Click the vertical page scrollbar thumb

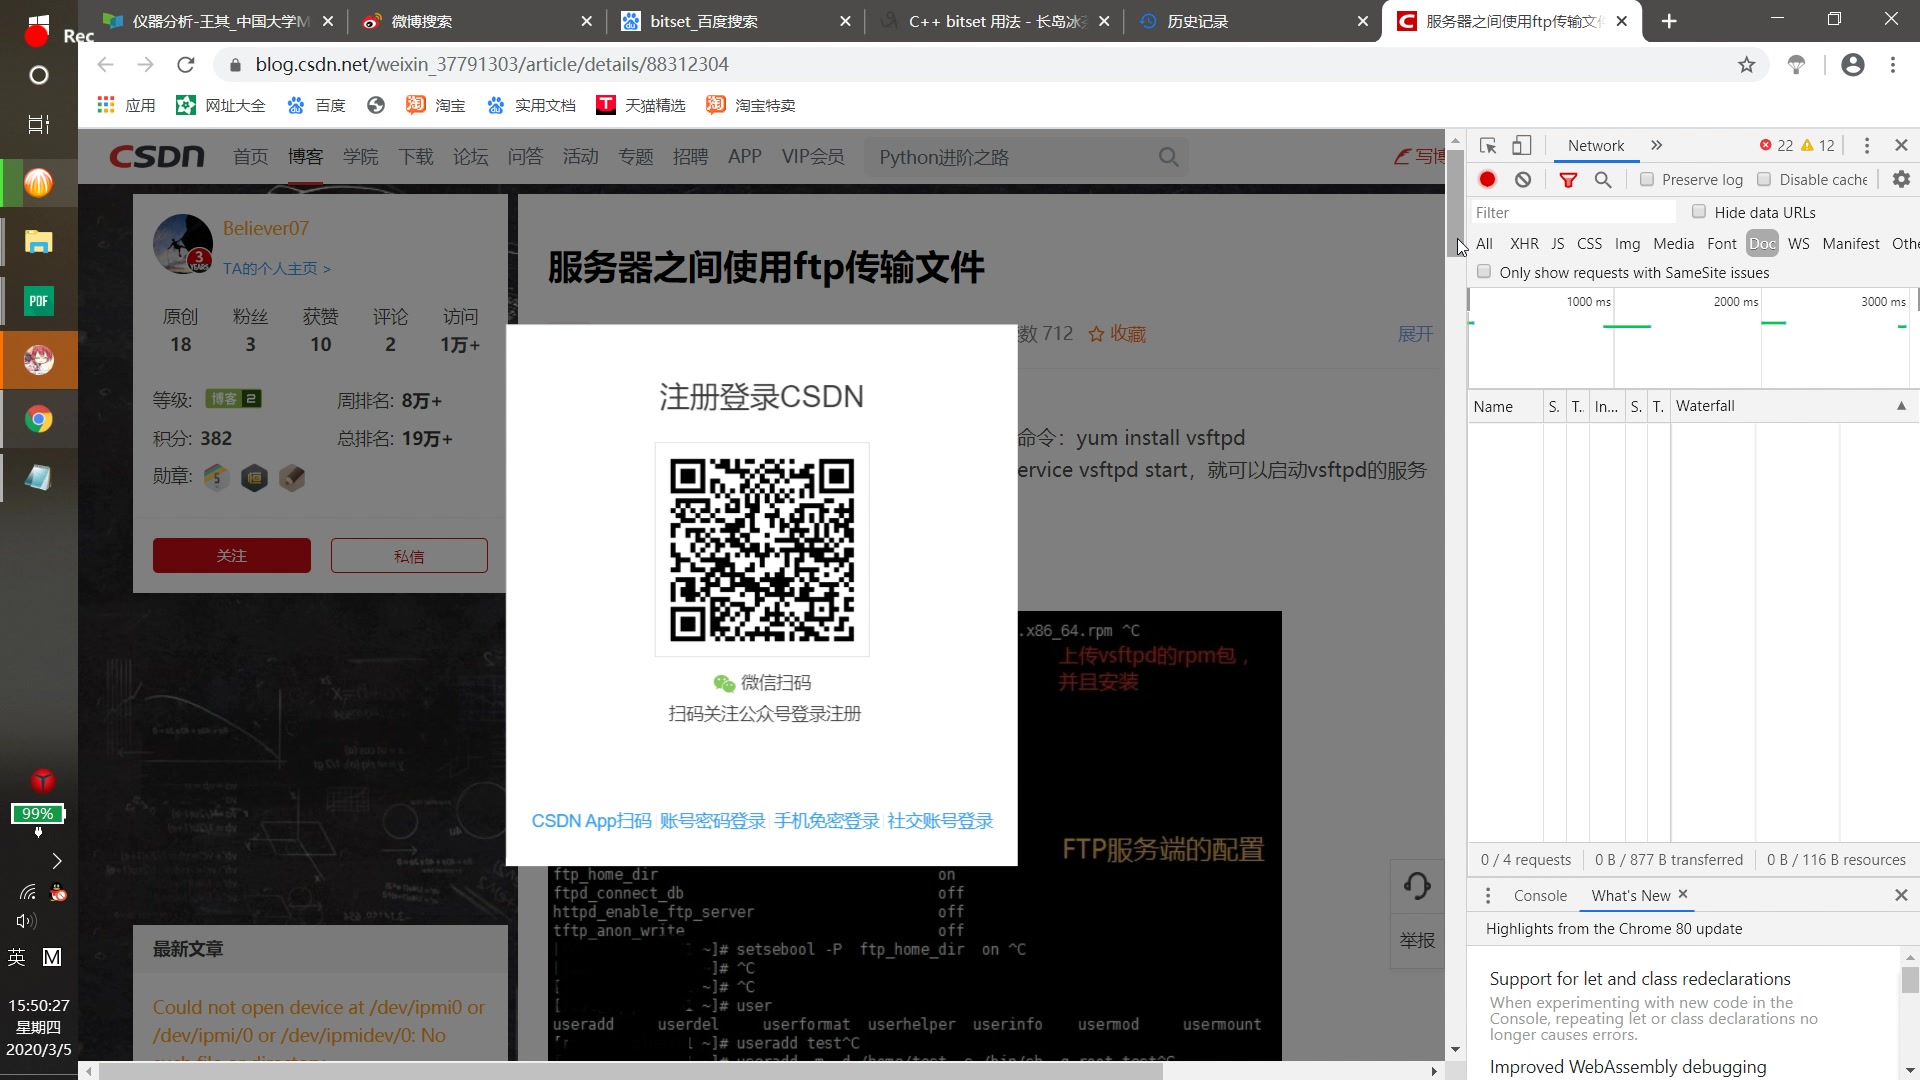(1455, 203)
